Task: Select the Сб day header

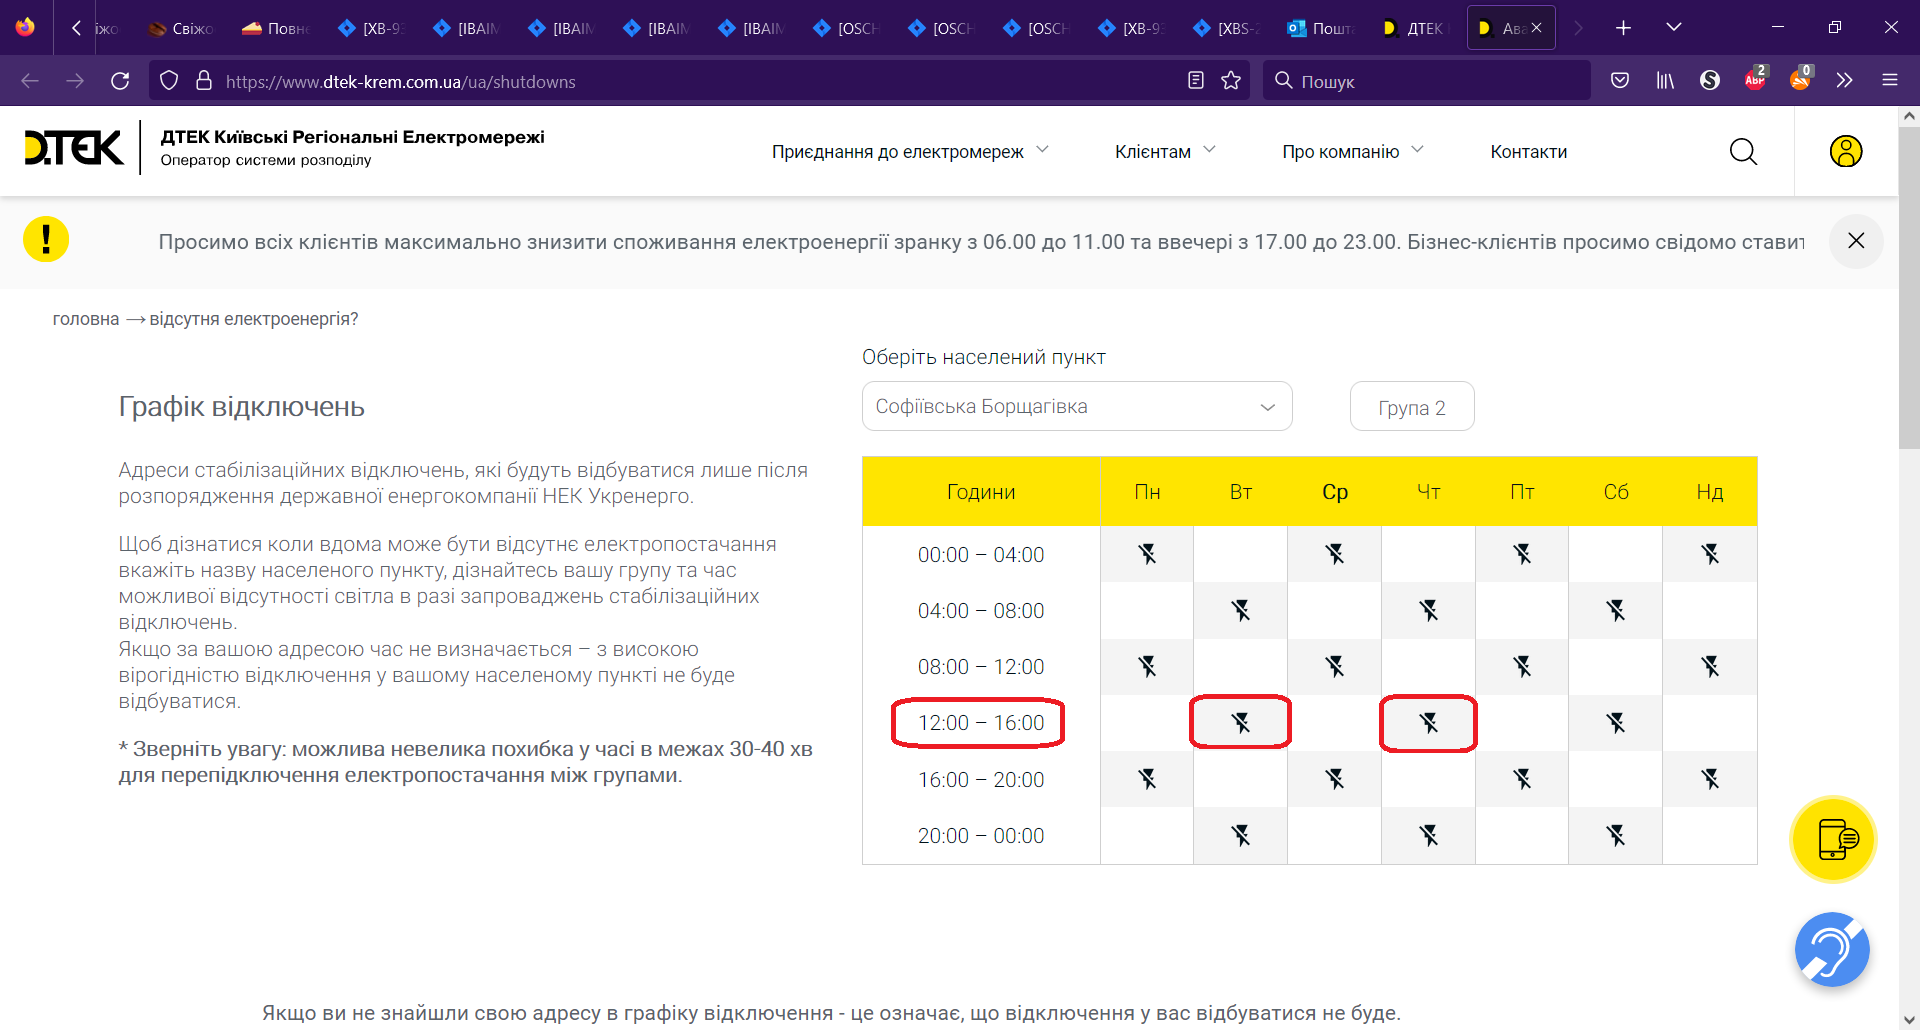Action: (x=1616, y=491)
